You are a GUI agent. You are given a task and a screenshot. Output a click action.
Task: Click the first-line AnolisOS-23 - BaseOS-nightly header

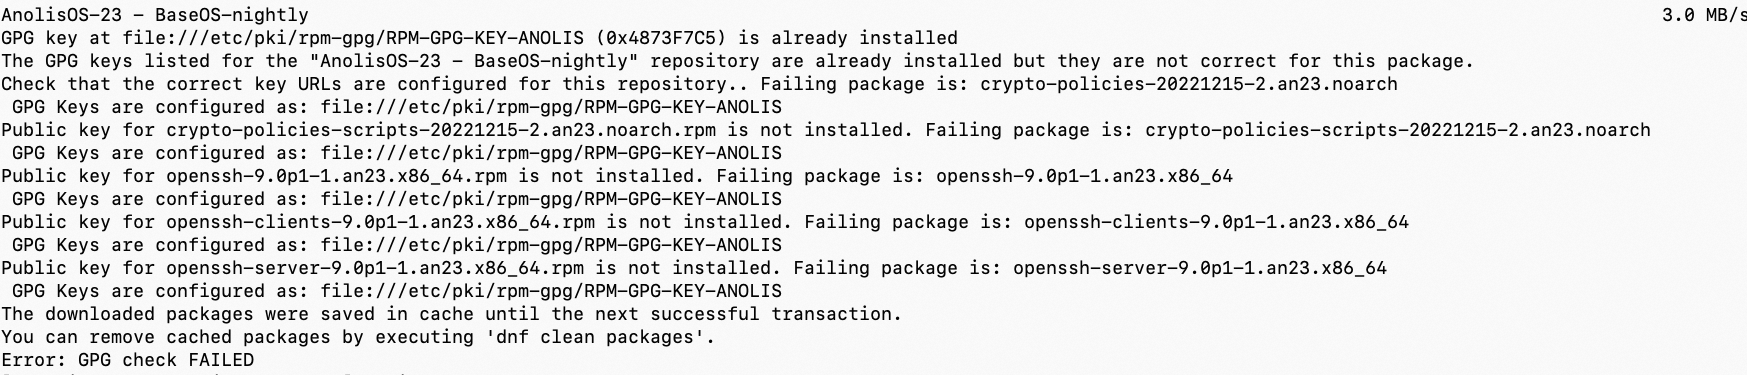(x=155, y=15)
